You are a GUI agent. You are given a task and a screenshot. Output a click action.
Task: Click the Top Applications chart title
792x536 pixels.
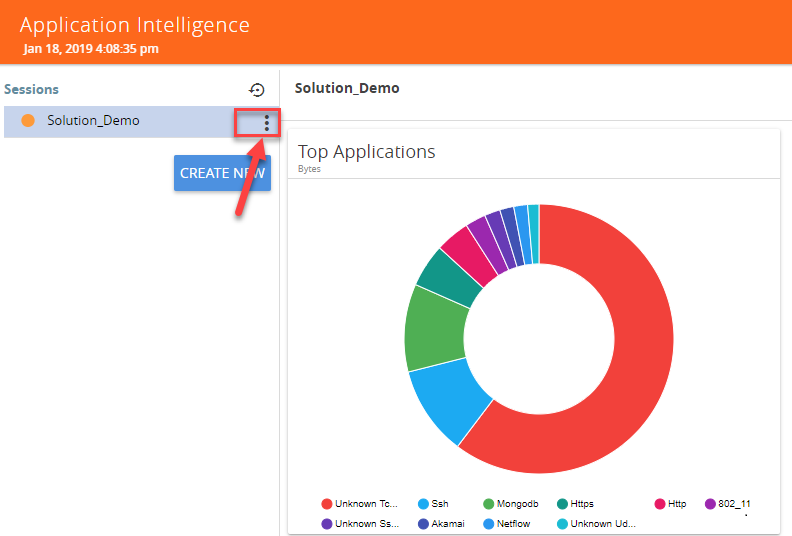[367, 152]
